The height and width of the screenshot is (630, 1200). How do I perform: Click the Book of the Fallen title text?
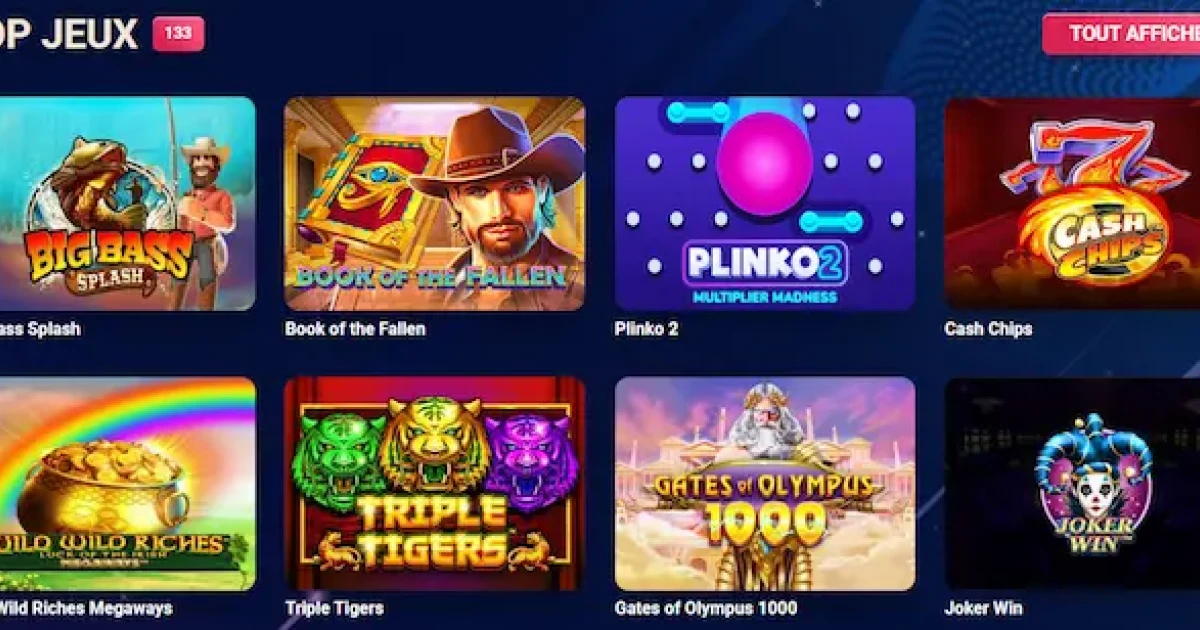tap(355, 328)
